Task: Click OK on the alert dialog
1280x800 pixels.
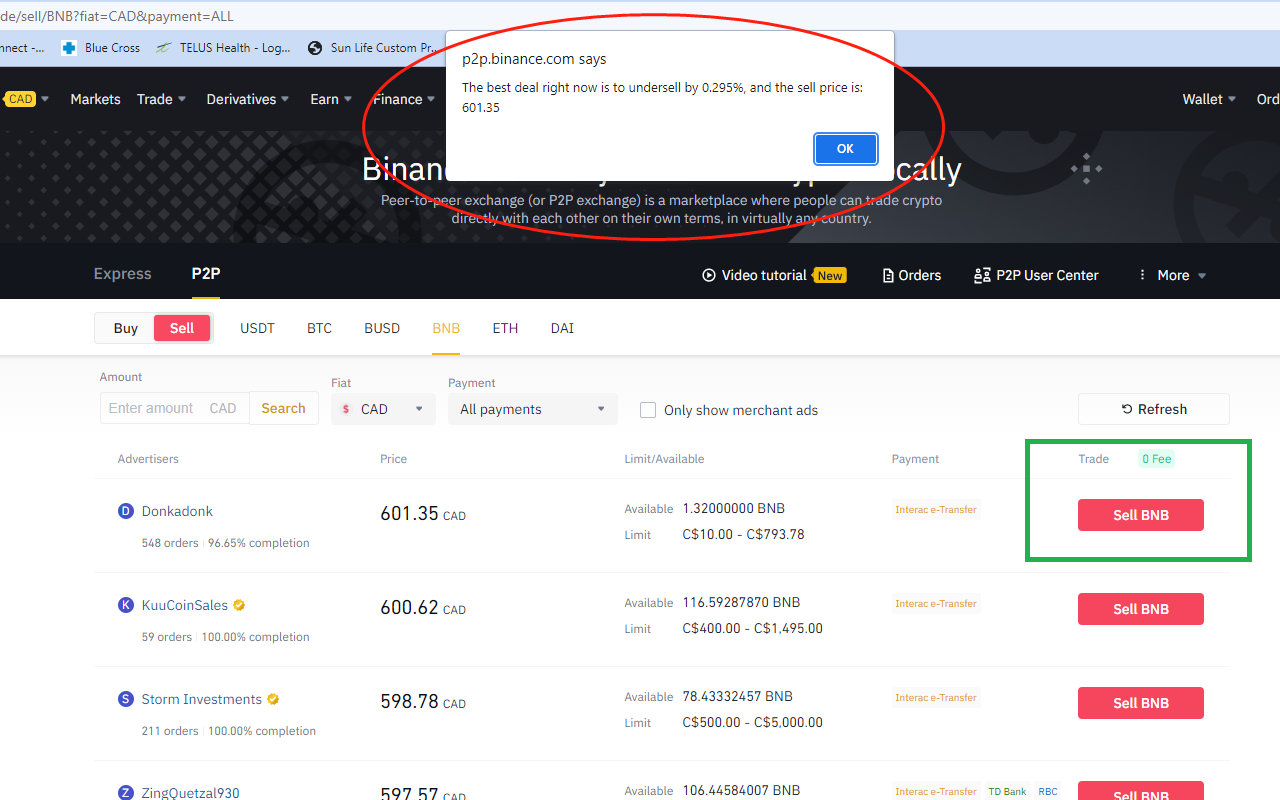Action: tap(845, 148)
